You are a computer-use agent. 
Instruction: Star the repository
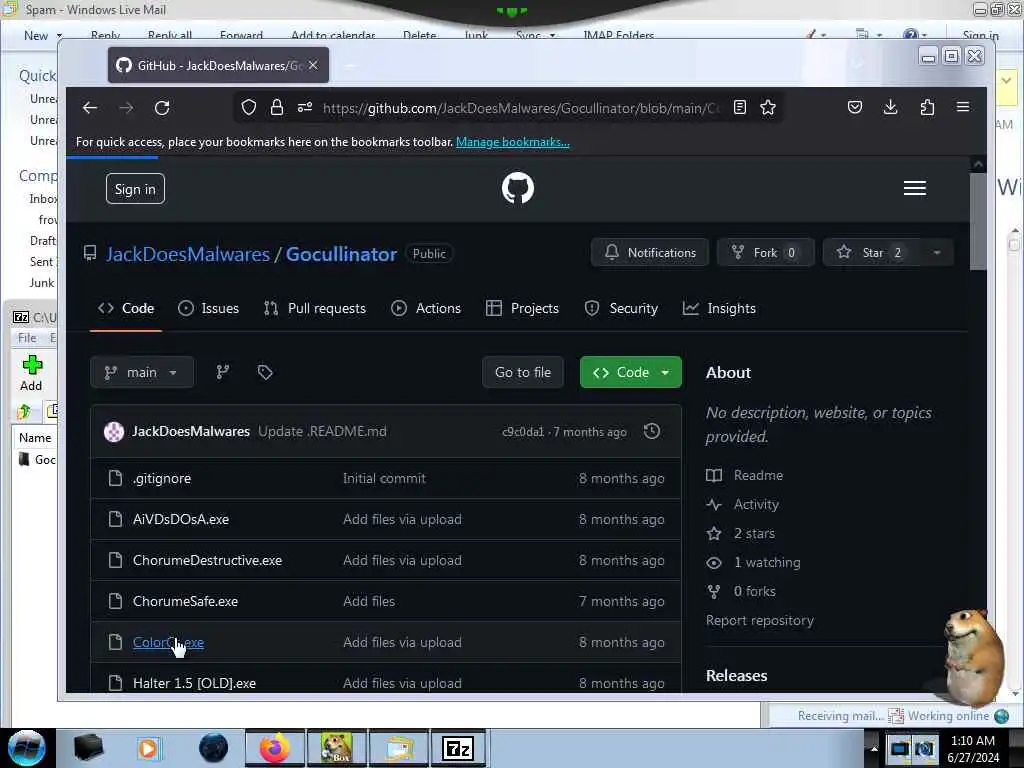tap(872, 253)
